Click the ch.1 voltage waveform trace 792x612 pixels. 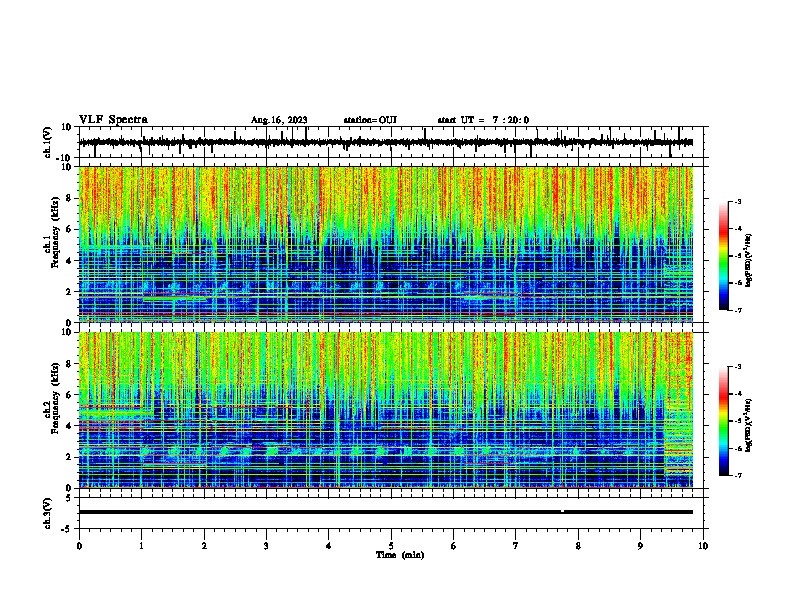coord(386,142)
